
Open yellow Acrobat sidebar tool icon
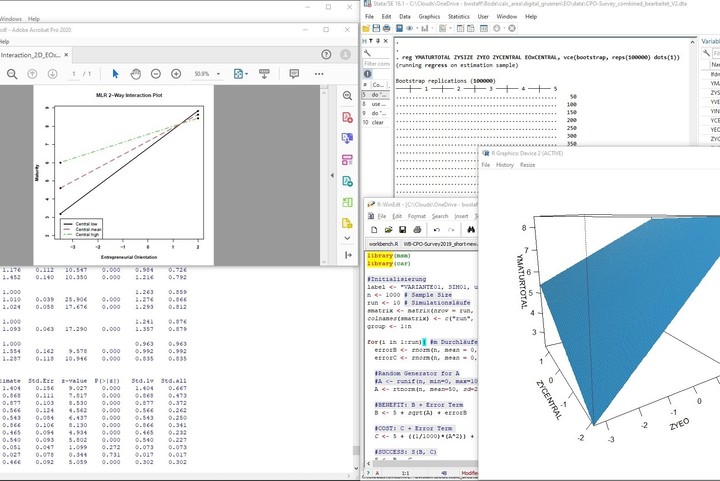click(348, 224)
